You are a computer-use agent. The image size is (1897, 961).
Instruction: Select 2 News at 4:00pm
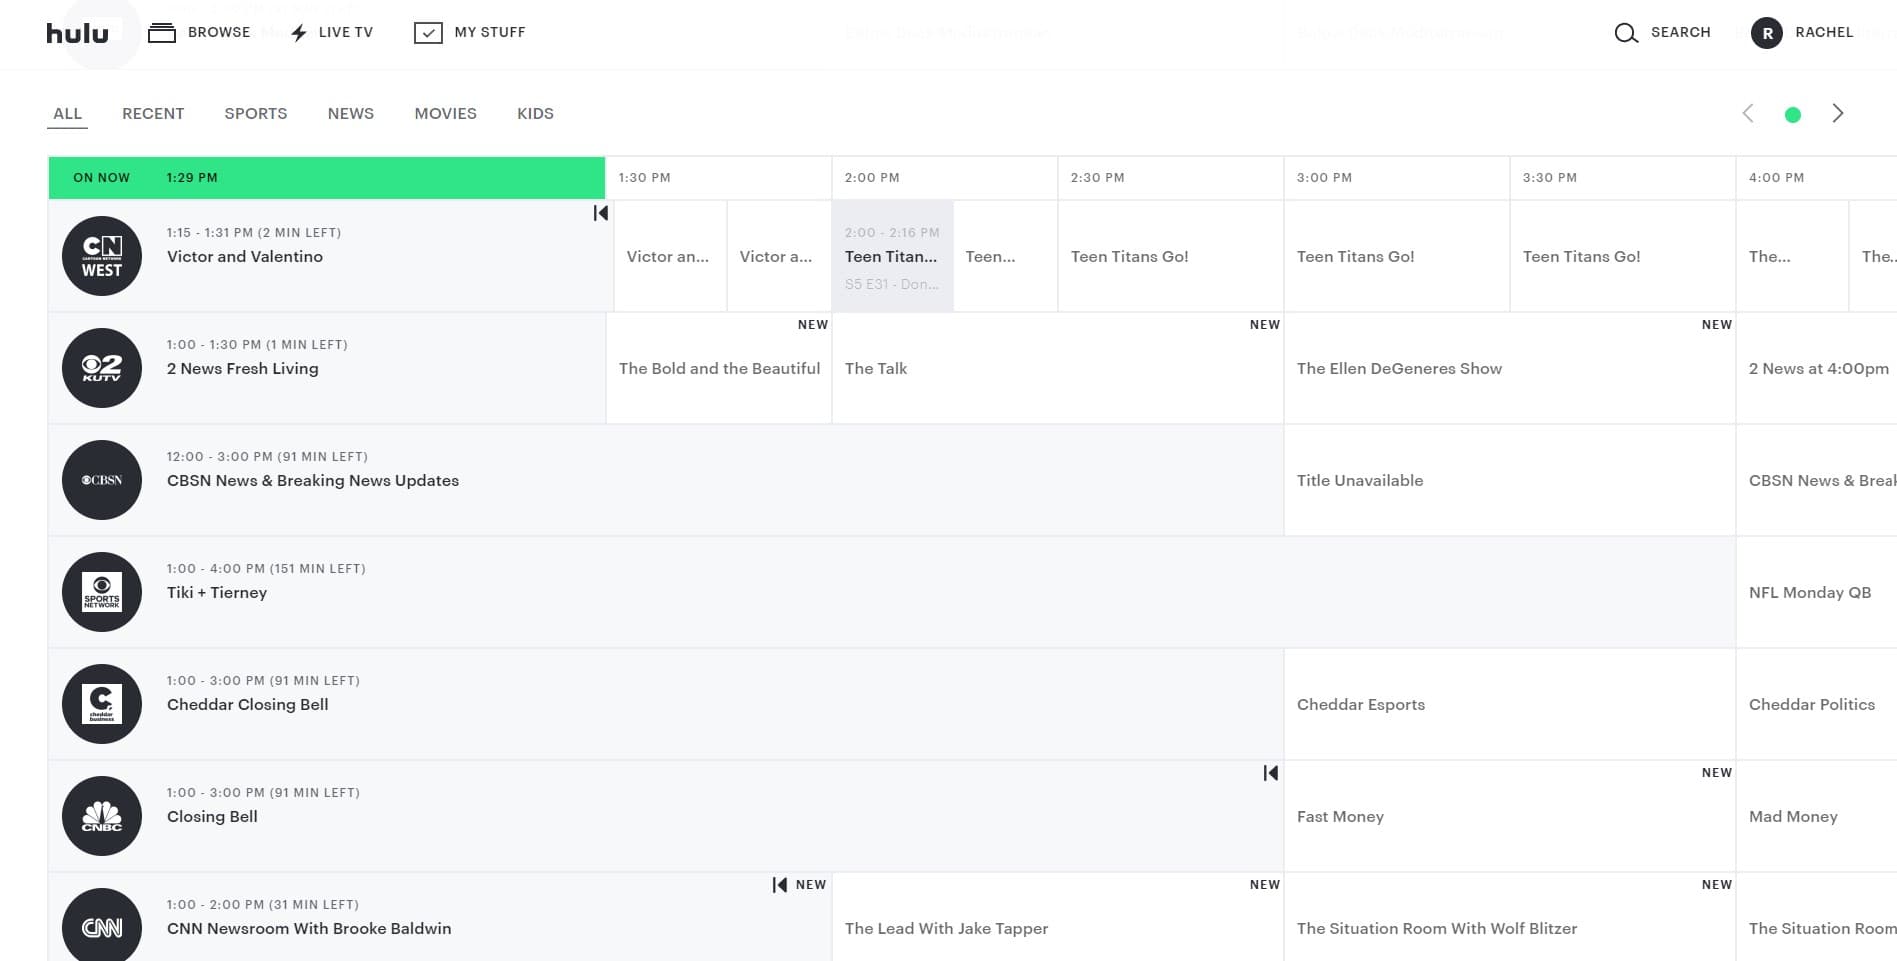[1817, 368]
